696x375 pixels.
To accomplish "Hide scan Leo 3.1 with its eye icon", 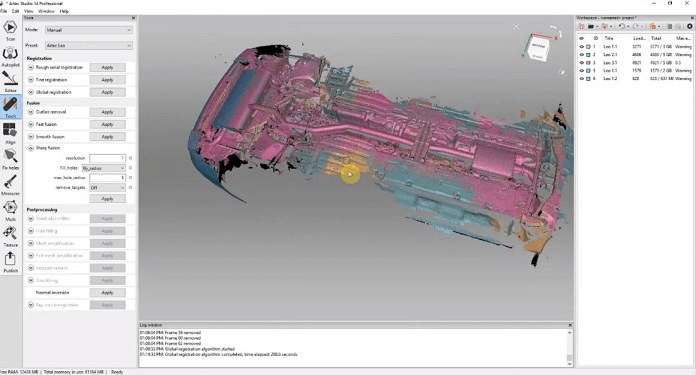I will click(581, 63).
